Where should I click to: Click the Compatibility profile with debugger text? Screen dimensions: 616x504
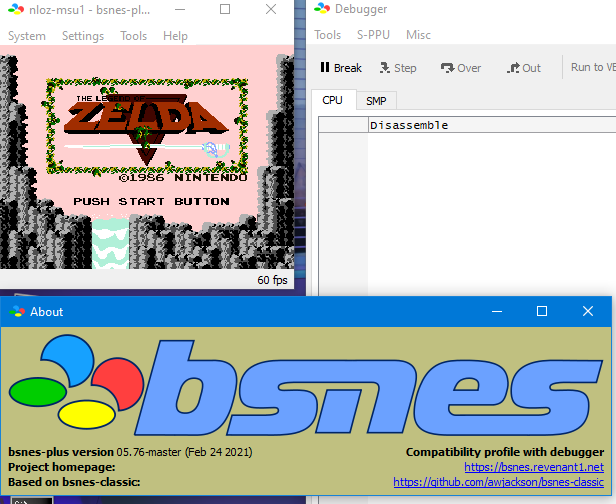click(x=505, y=452)
